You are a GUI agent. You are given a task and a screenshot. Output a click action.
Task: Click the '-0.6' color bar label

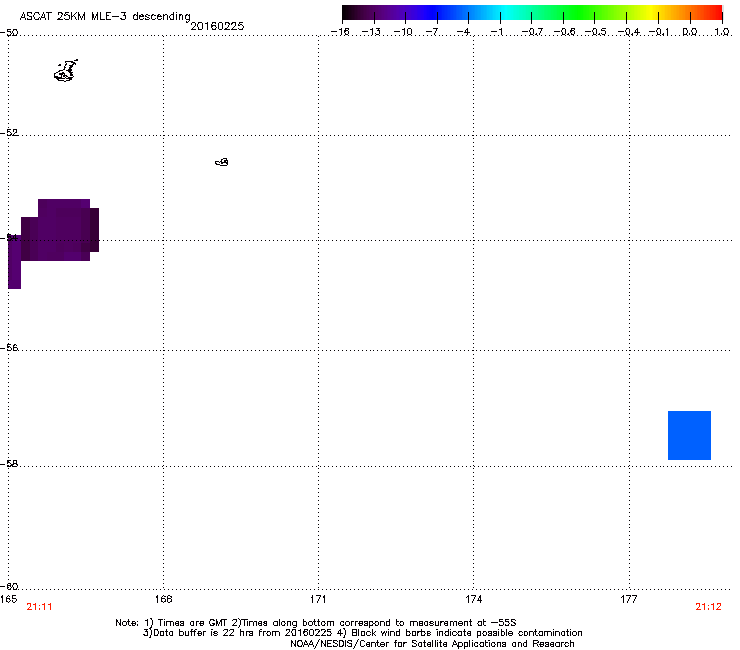(x=564, y=32)
